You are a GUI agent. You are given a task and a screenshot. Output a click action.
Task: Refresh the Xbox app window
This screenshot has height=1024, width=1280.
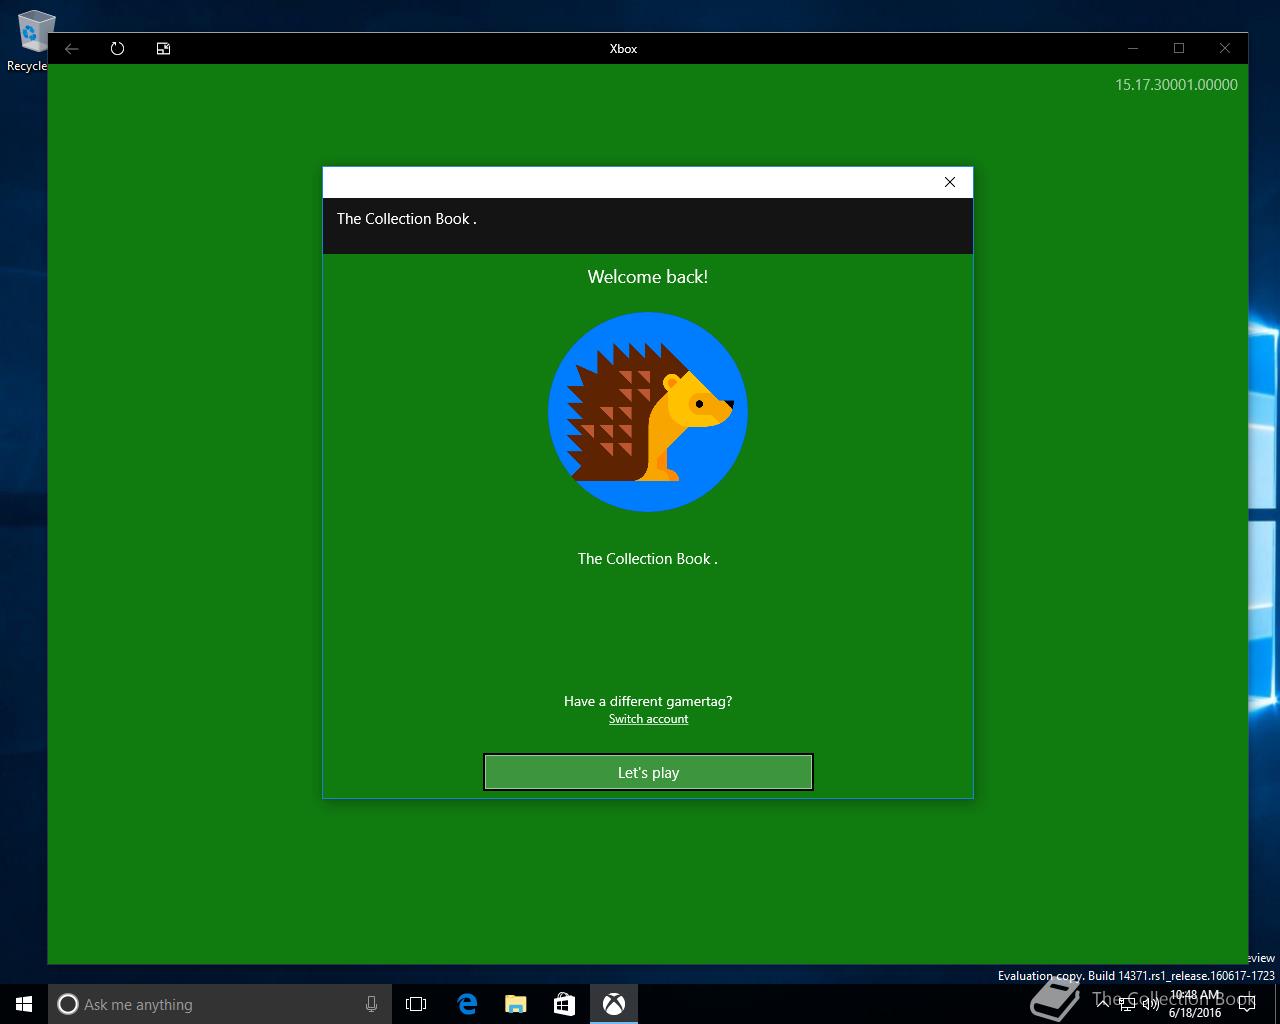[x=117, y=48]
